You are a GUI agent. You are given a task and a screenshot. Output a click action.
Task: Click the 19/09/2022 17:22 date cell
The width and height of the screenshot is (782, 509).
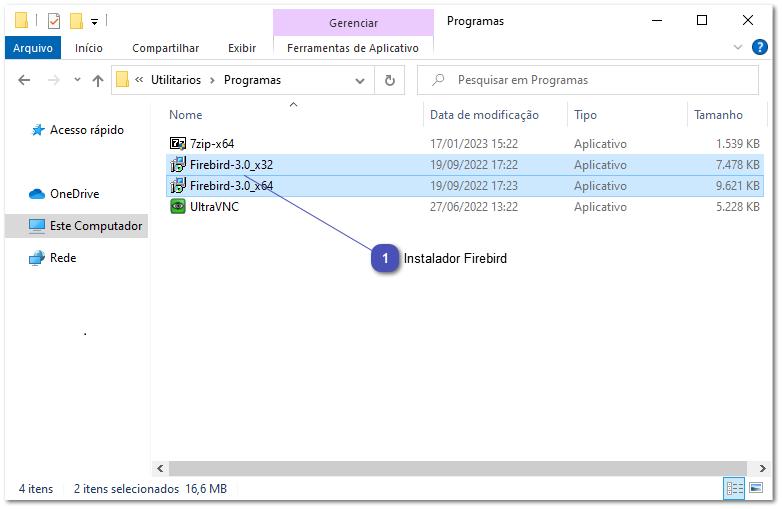tap(474, 165)
